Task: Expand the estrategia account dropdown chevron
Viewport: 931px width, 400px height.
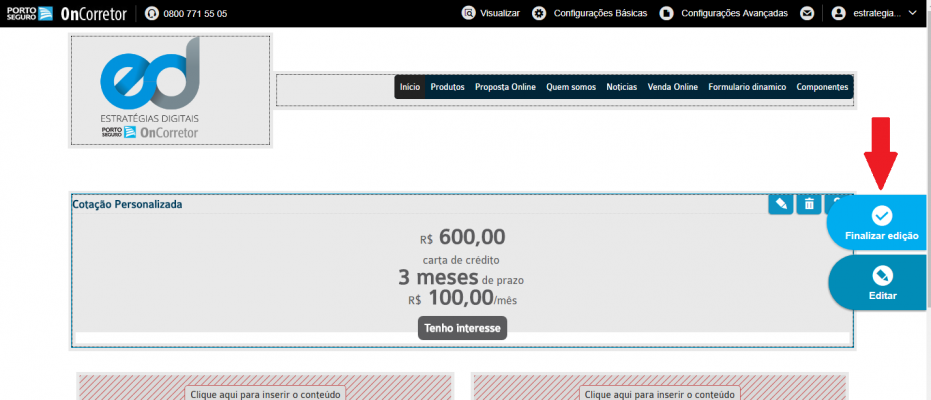Action: tap(913, 13)
